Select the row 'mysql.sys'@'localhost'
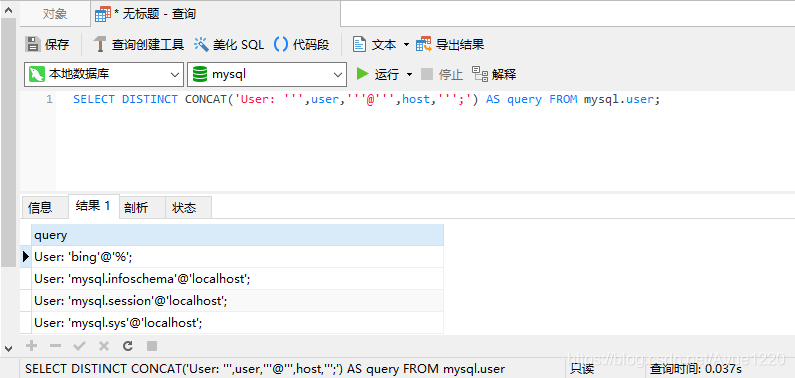Screen dimensions: 795x378 coord(237,322)
